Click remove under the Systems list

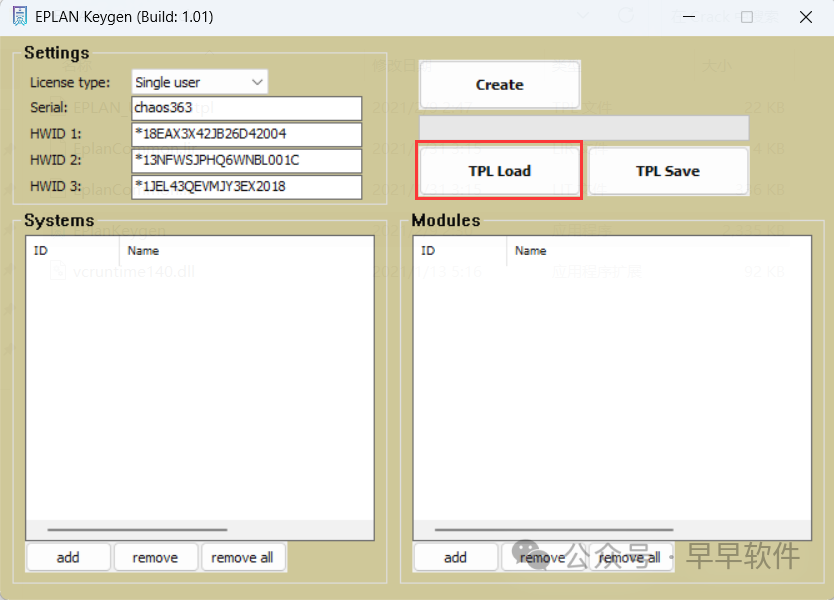click(155, 557)
